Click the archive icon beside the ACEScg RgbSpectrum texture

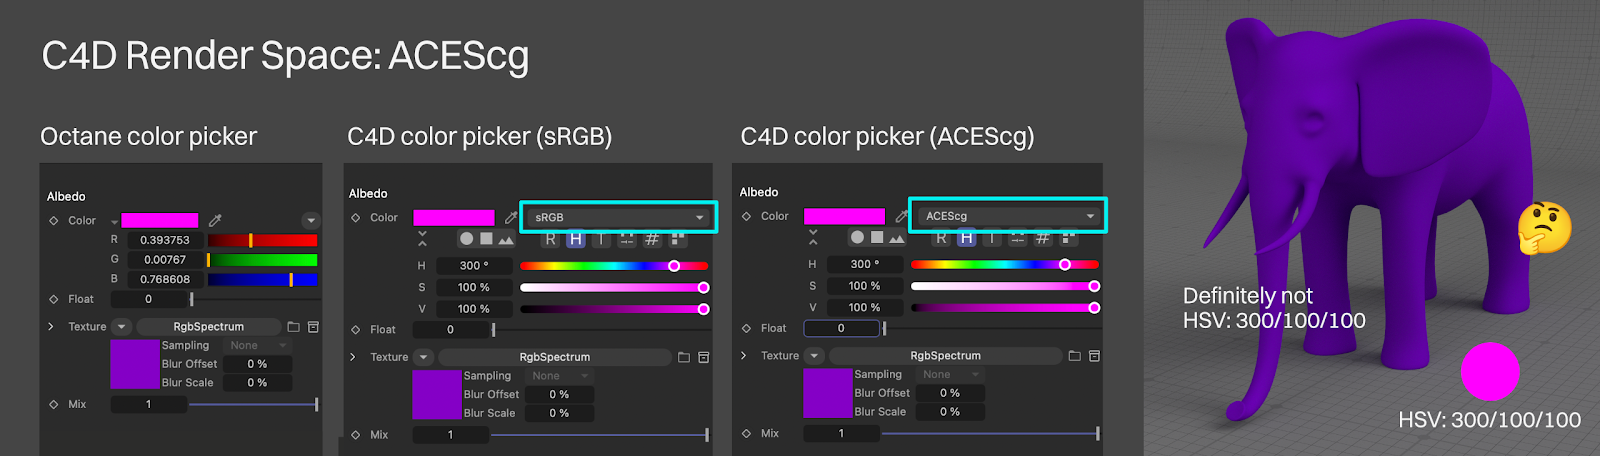(x=1094, y=356)
